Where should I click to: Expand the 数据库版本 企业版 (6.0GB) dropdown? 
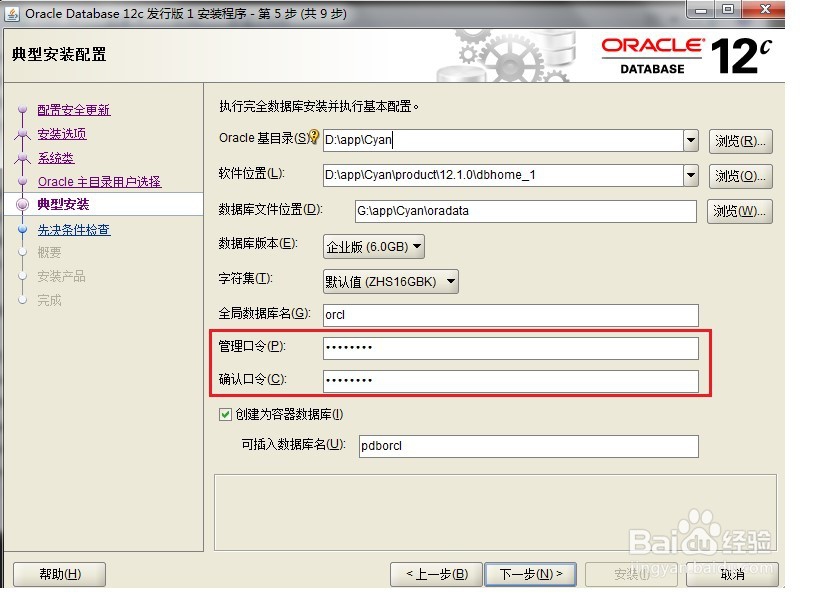pos(373,247)
